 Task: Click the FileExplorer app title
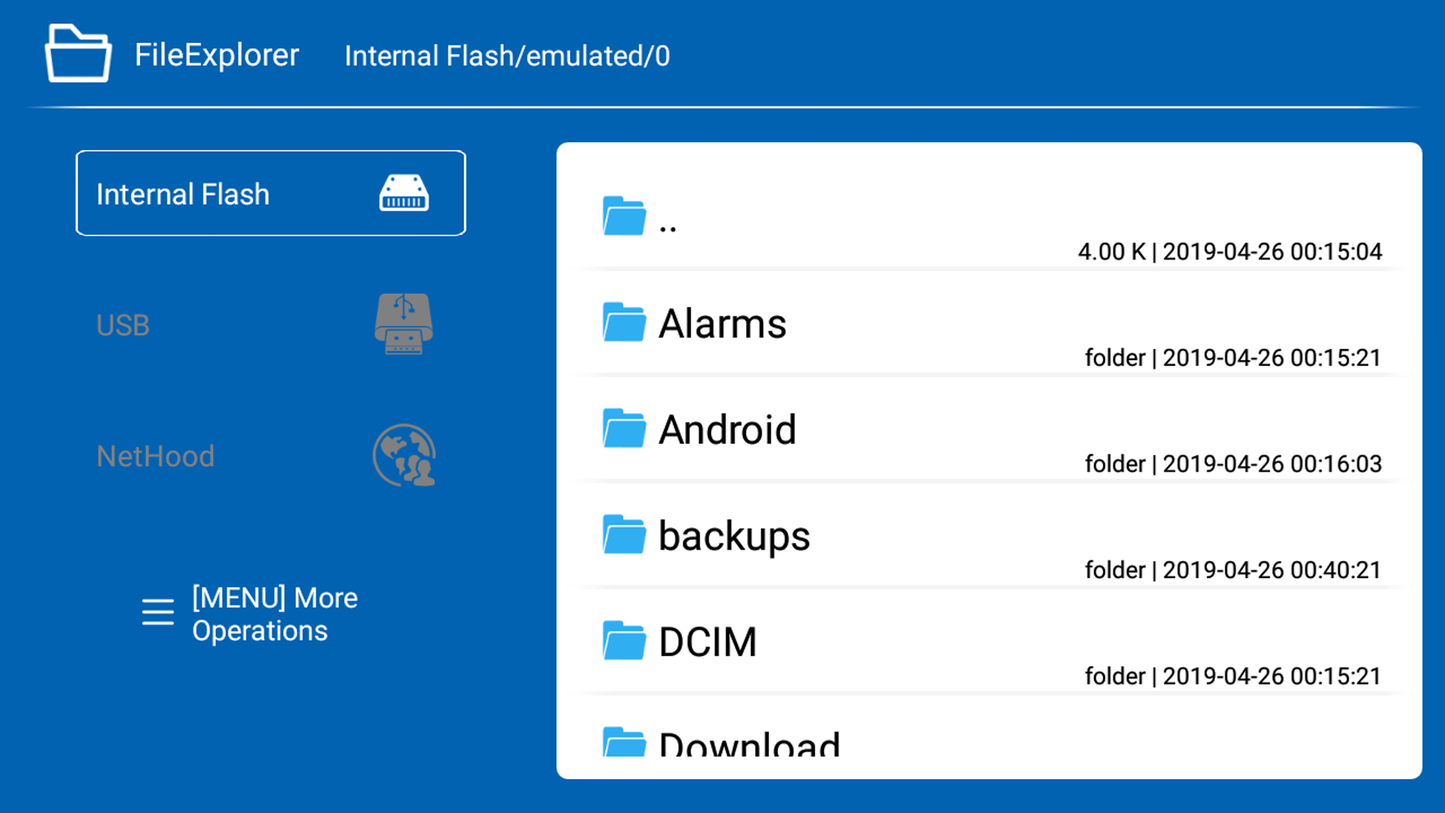pyautogui.click(x=216, y=55)
